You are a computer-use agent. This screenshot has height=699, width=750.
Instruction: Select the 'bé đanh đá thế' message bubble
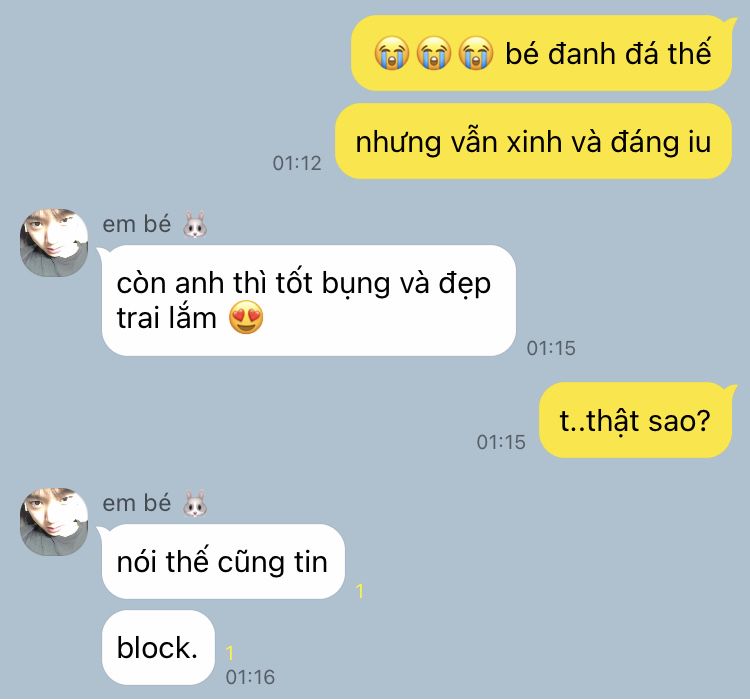pyautogui.click(x=543, y=53)
